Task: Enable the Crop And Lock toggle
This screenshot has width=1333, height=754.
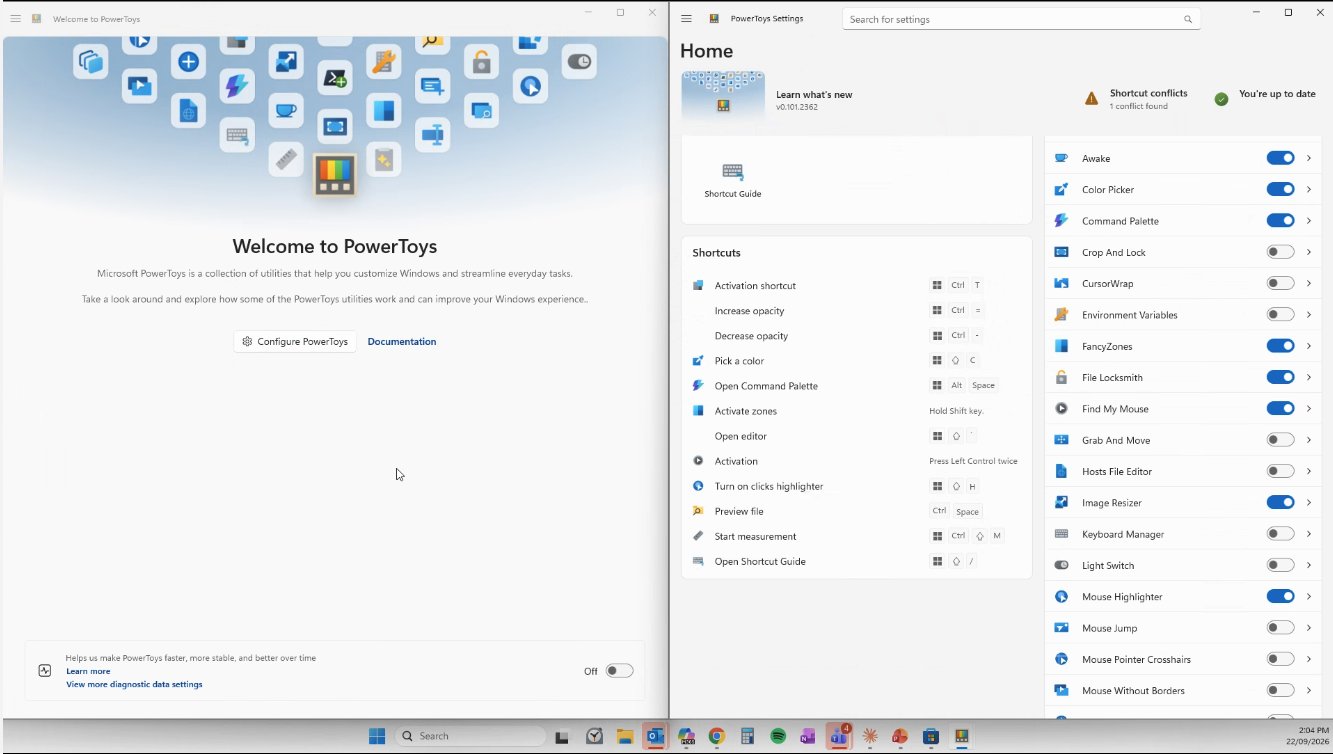Action: pyautogui.click(x=1280, y=252)
